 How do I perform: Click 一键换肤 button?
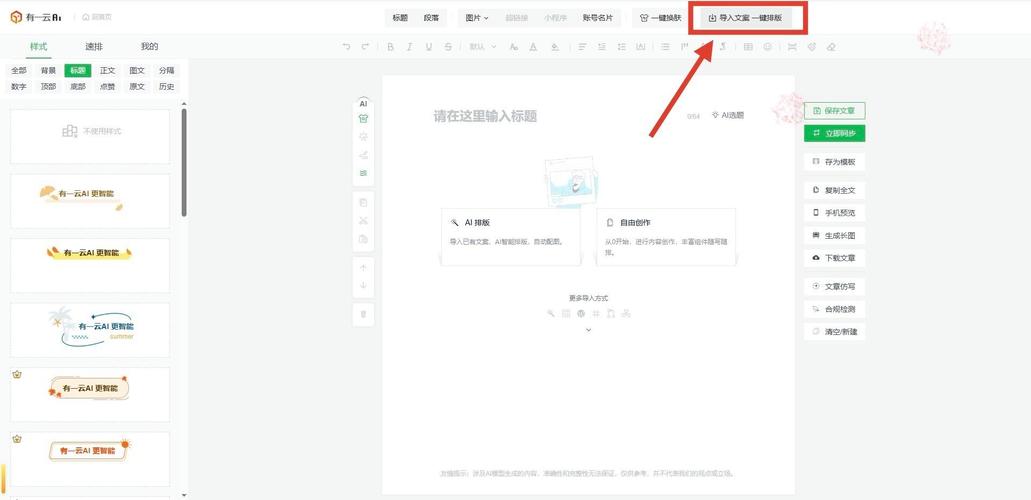tap(661, 18)
